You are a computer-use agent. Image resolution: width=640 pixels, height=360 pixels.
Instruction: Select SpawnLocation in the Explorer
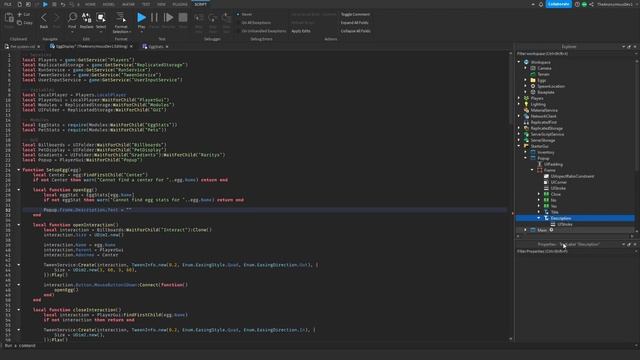coord(551,86)
